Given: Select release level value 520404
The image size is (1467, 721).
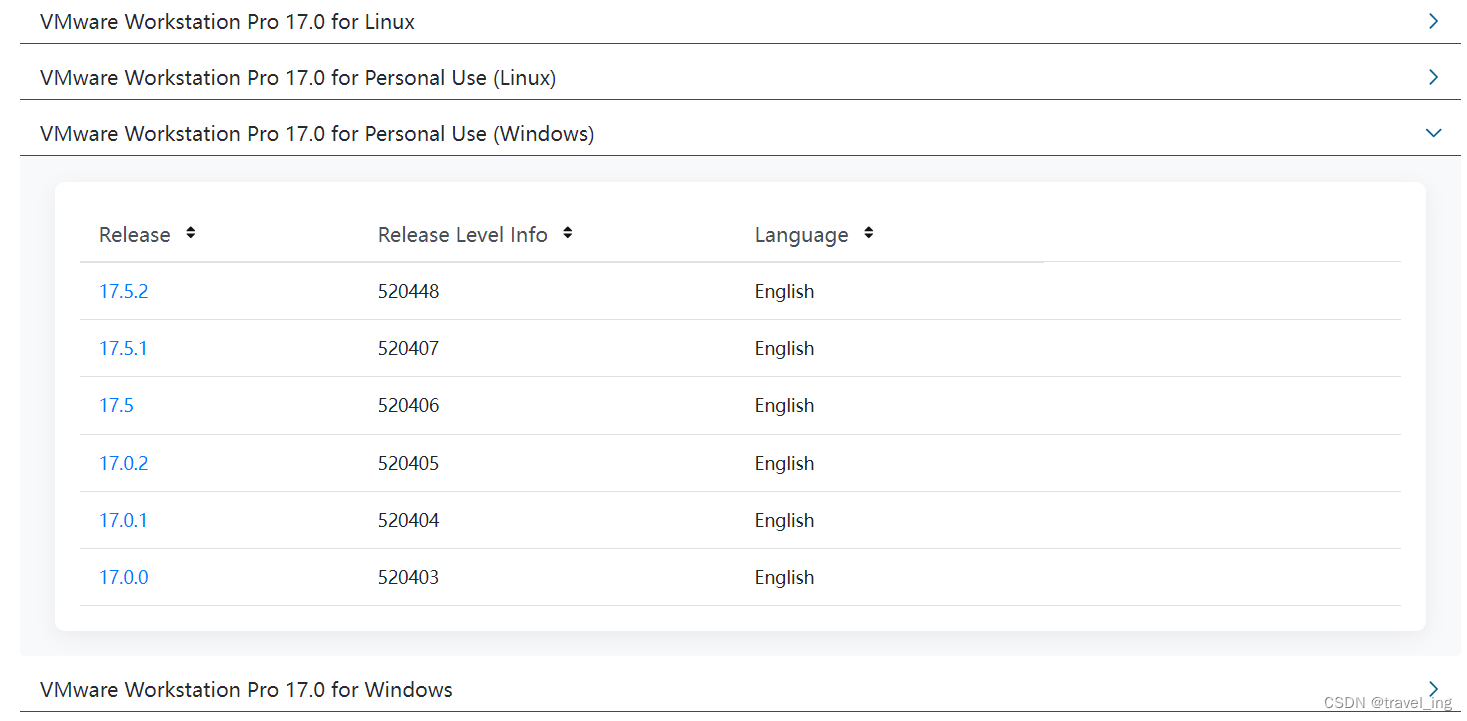Looking at the screenshot, I should click(x=408, y=520).
